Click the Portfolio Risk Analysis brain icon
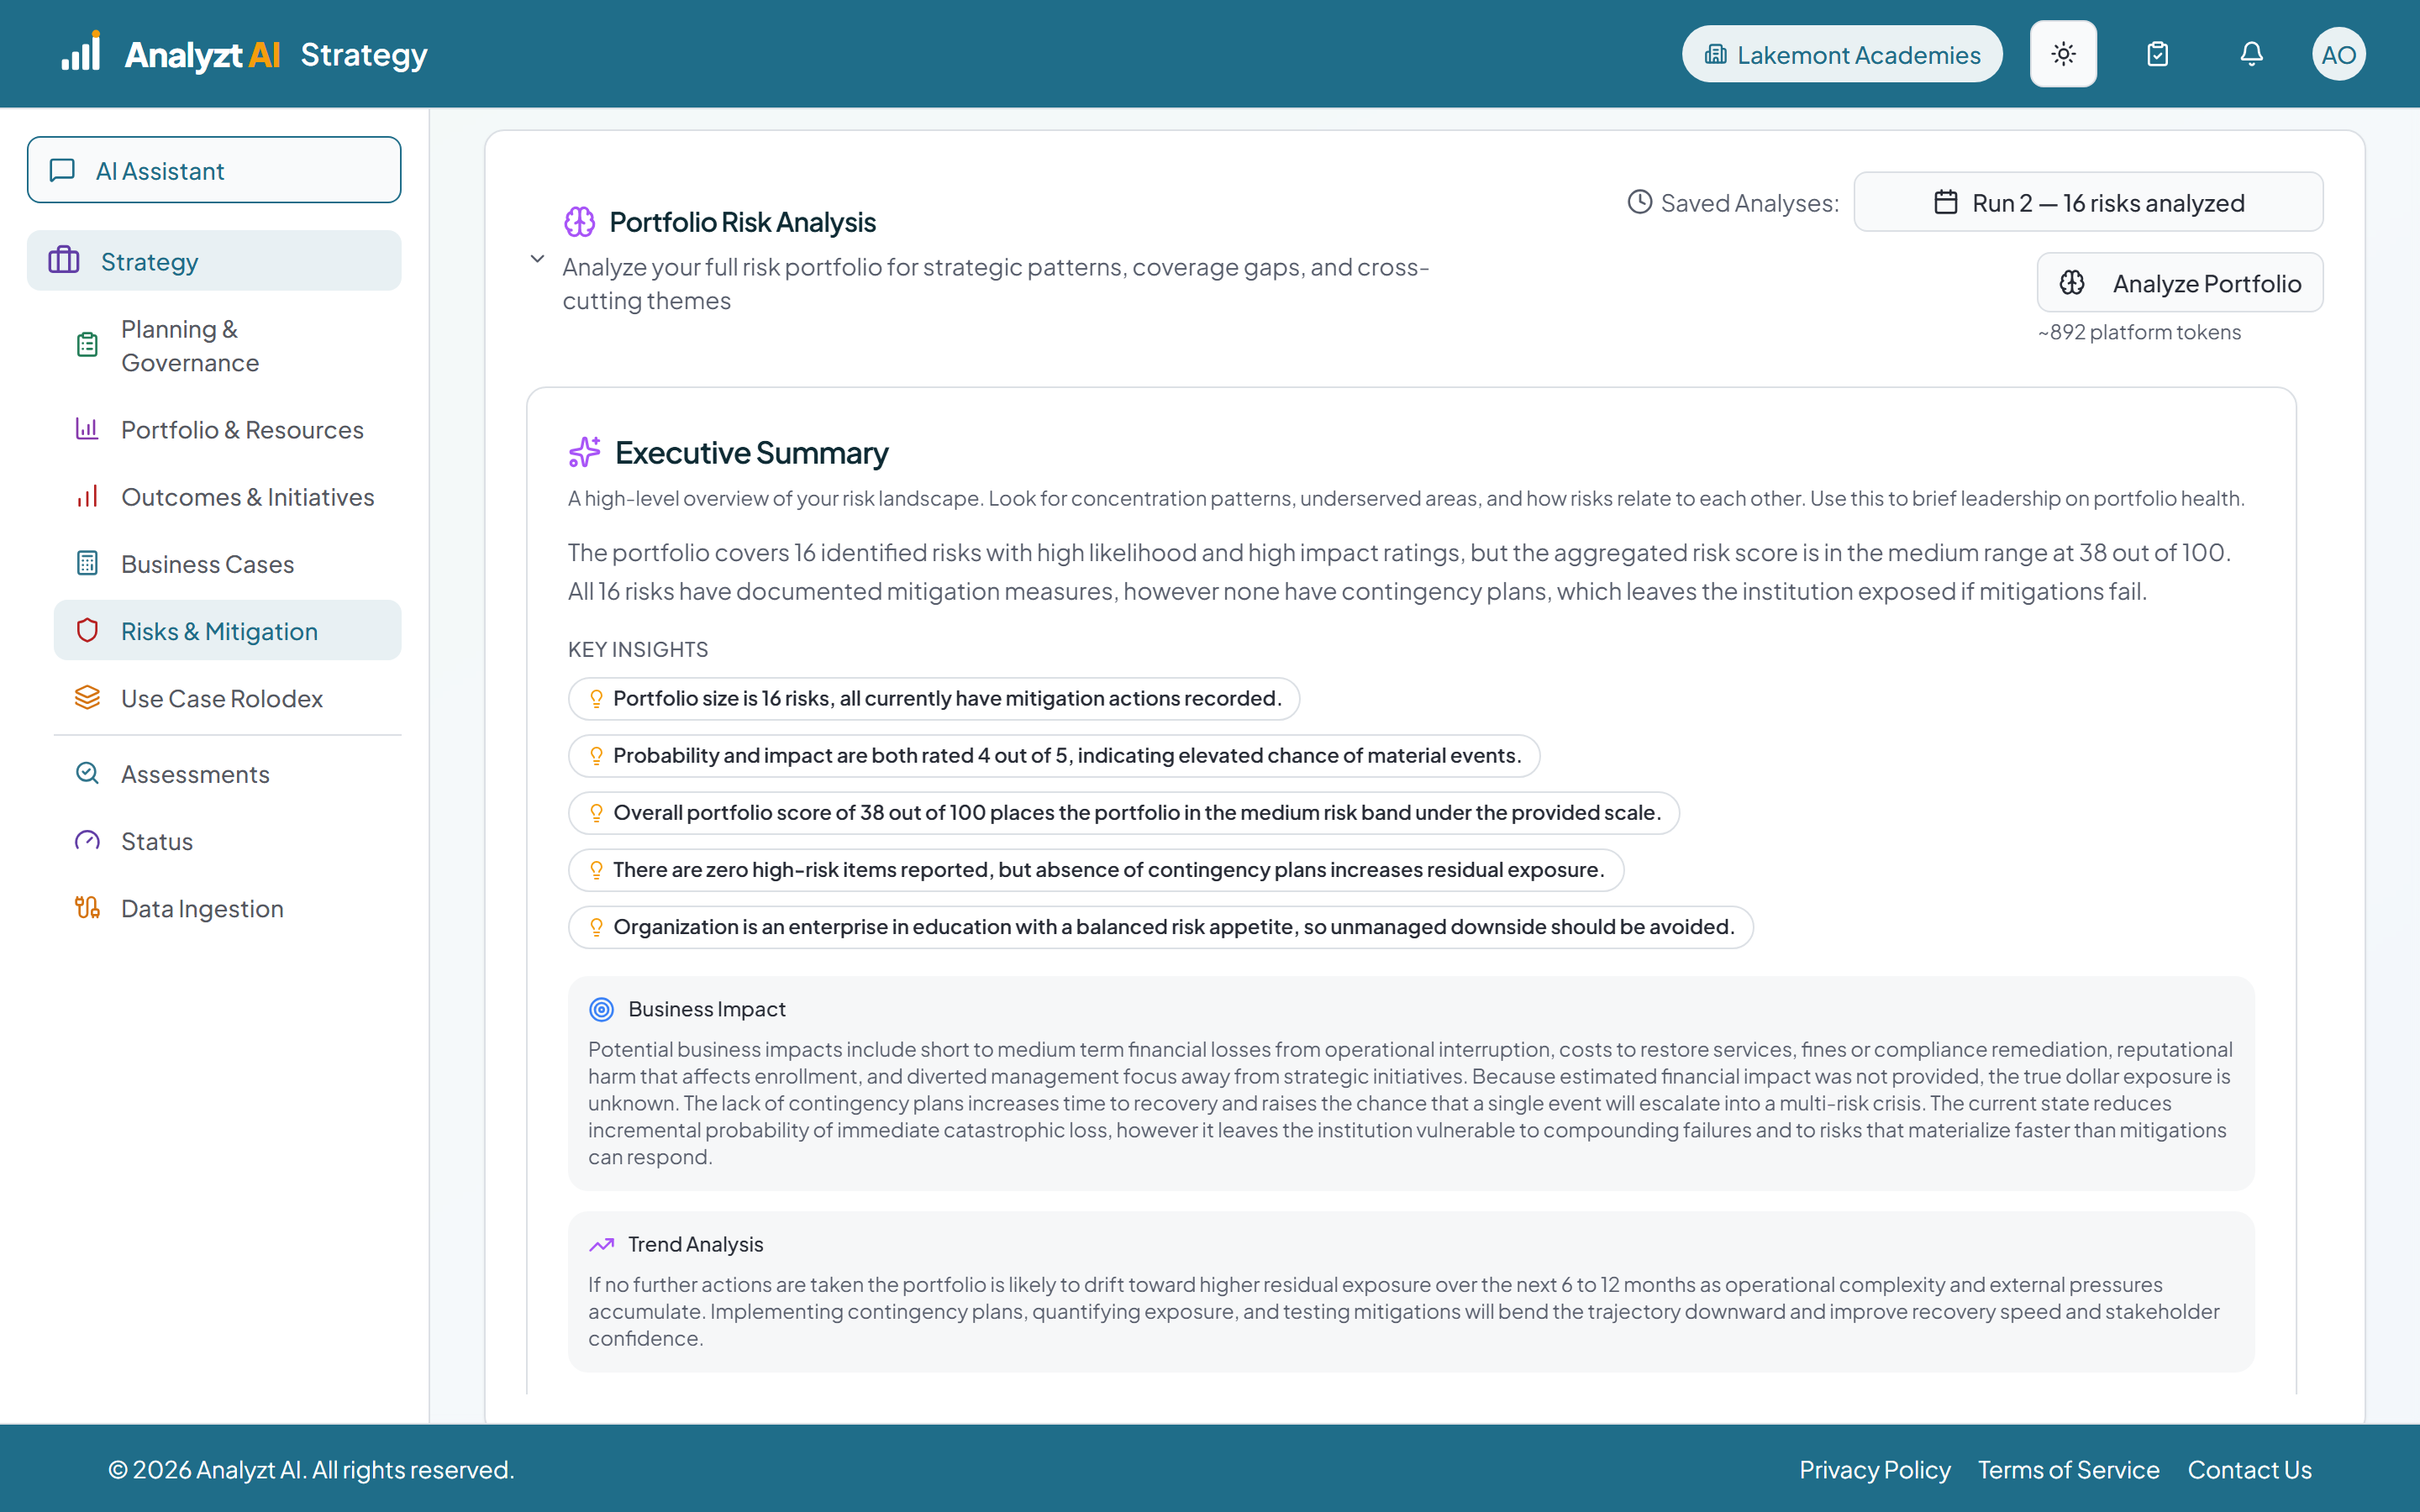The image size is (2420, 1512). 579,222
